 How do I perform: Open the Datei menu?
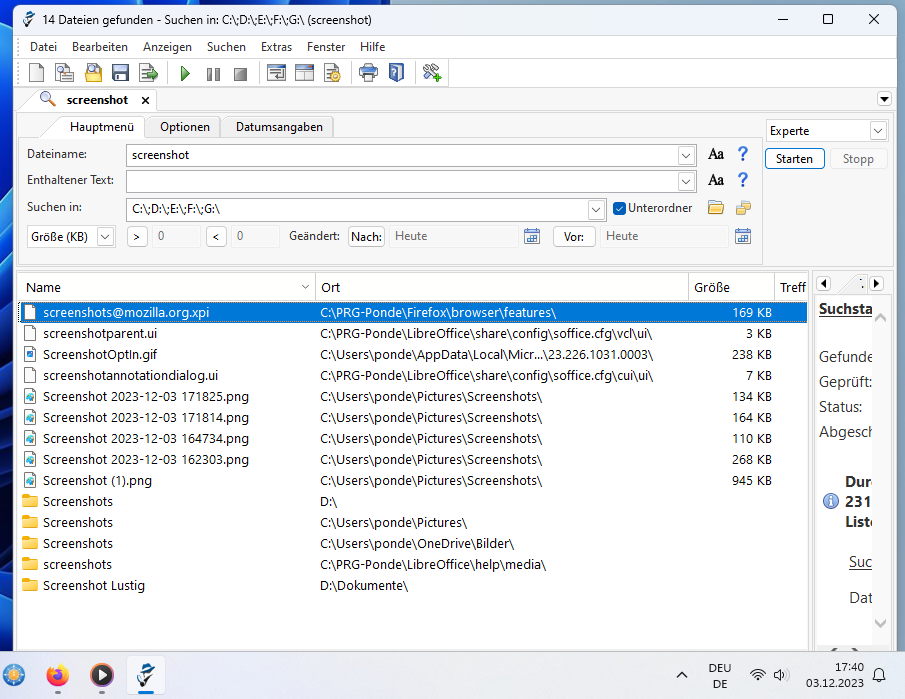43,47
